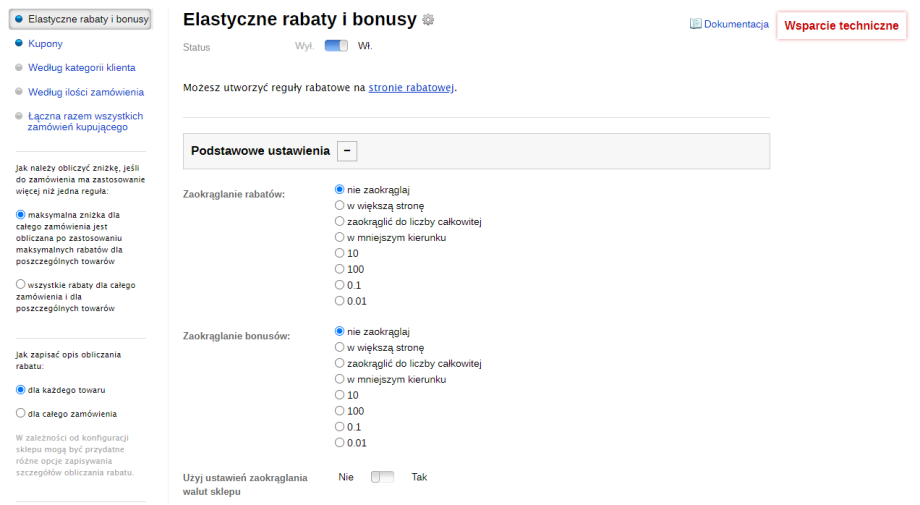Viewport: 920px width, 505px height.
Task: Click the Wsparcie techniczne button
Action: pyautogui.click(x=841, y=26)
